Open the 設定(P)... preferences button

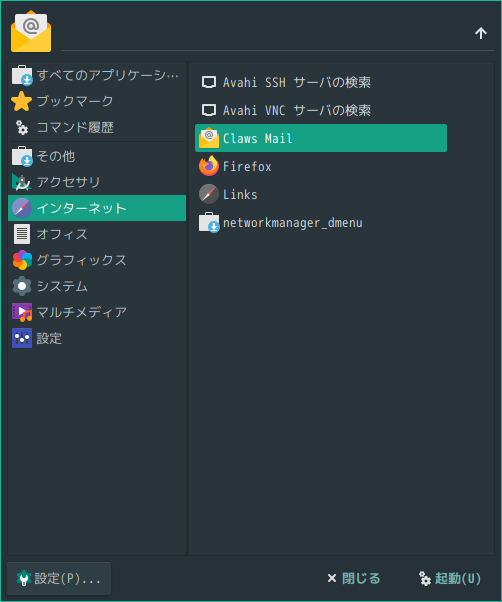click(x=59, y=578)
